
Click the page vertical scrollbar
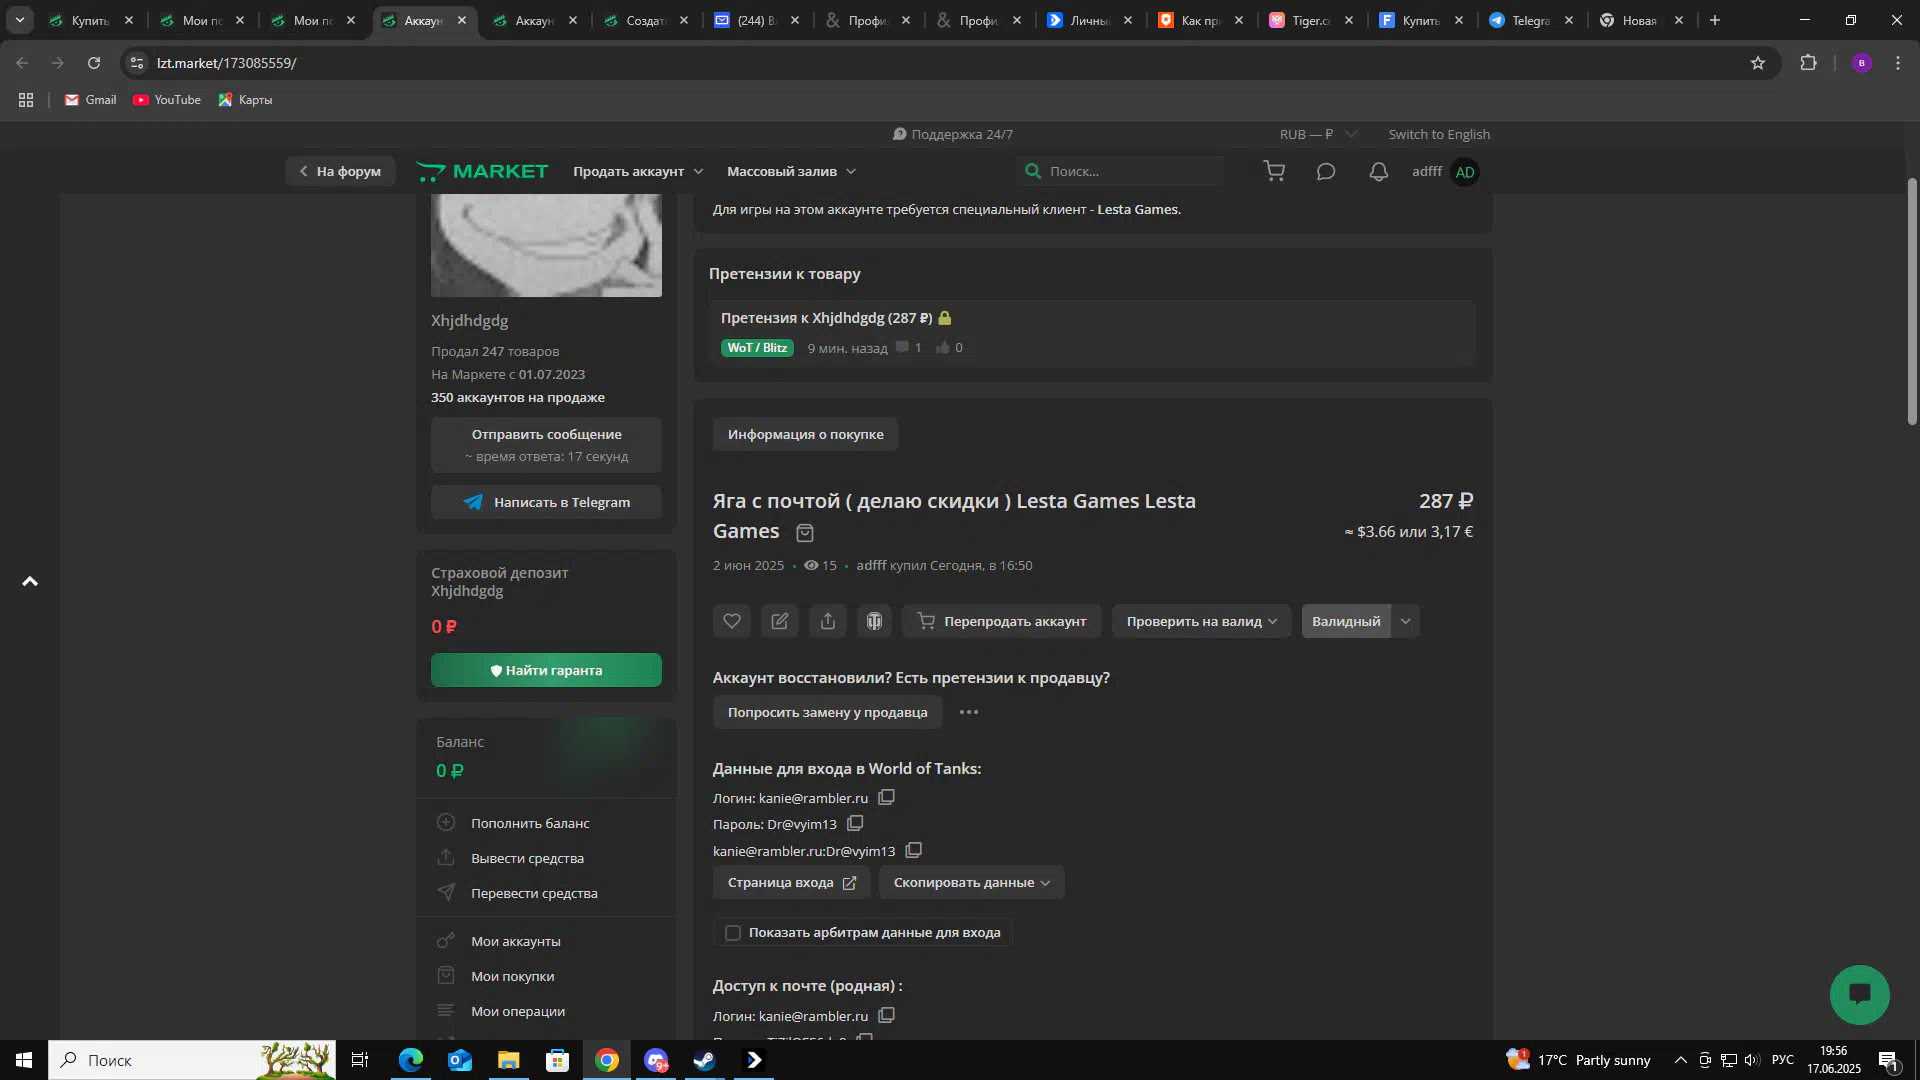point(1912,300)
